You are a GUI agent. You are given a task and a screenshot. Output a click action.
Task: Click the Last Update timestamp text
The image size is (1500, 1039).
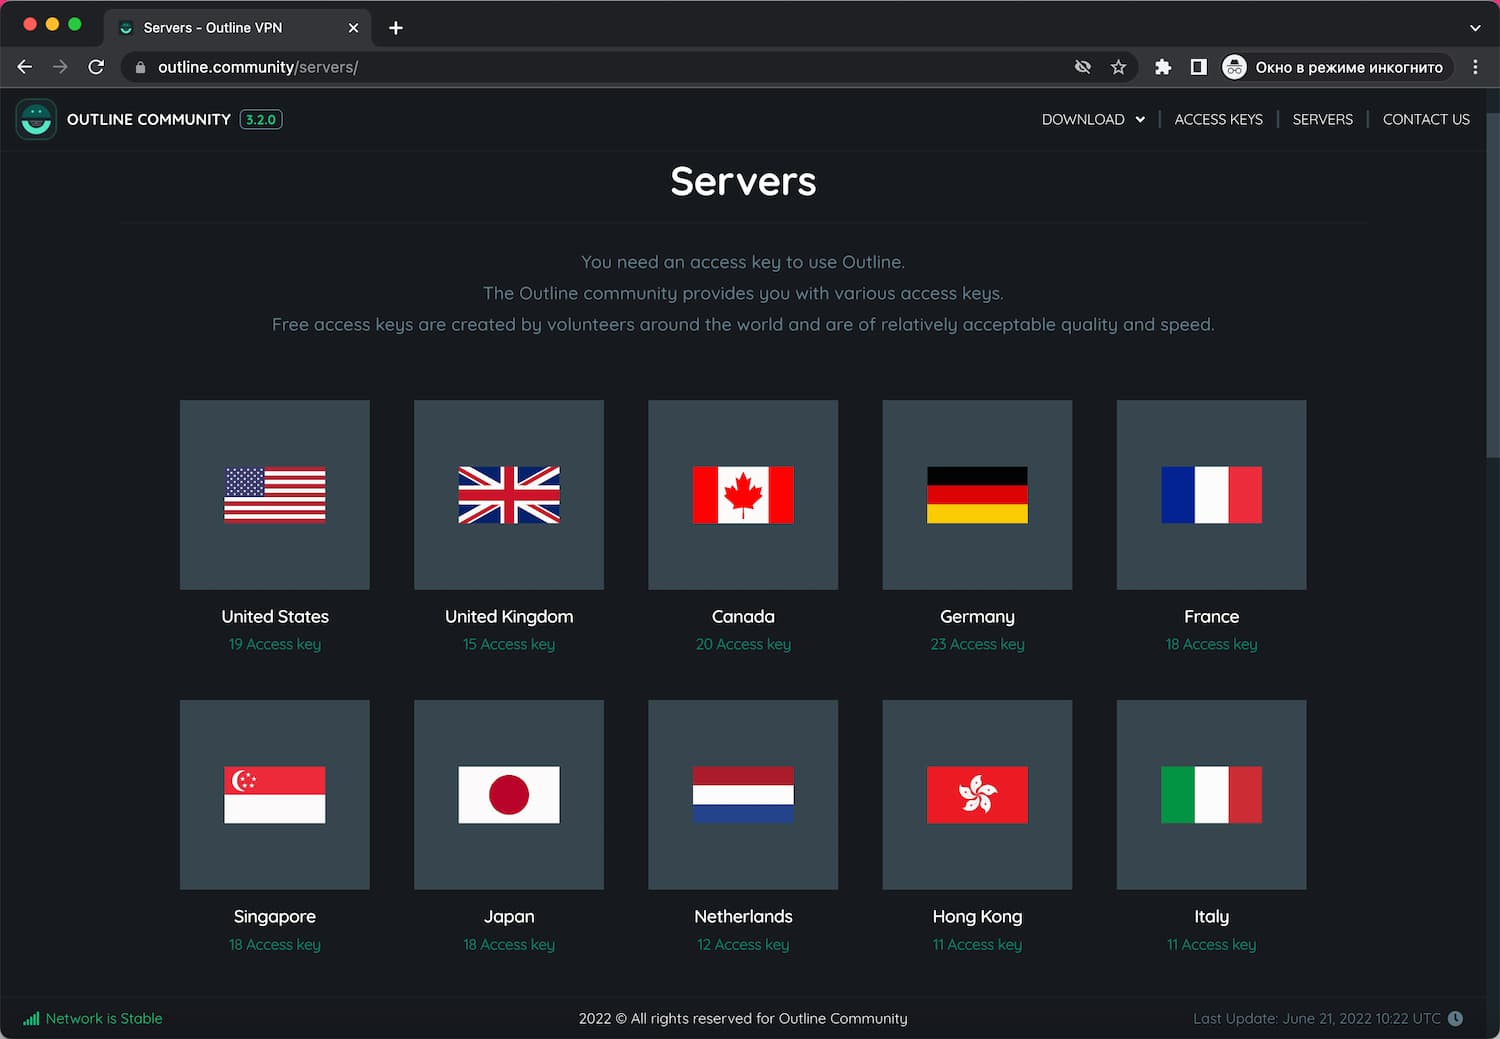pyautogui.click(x=1317, y=1019)
